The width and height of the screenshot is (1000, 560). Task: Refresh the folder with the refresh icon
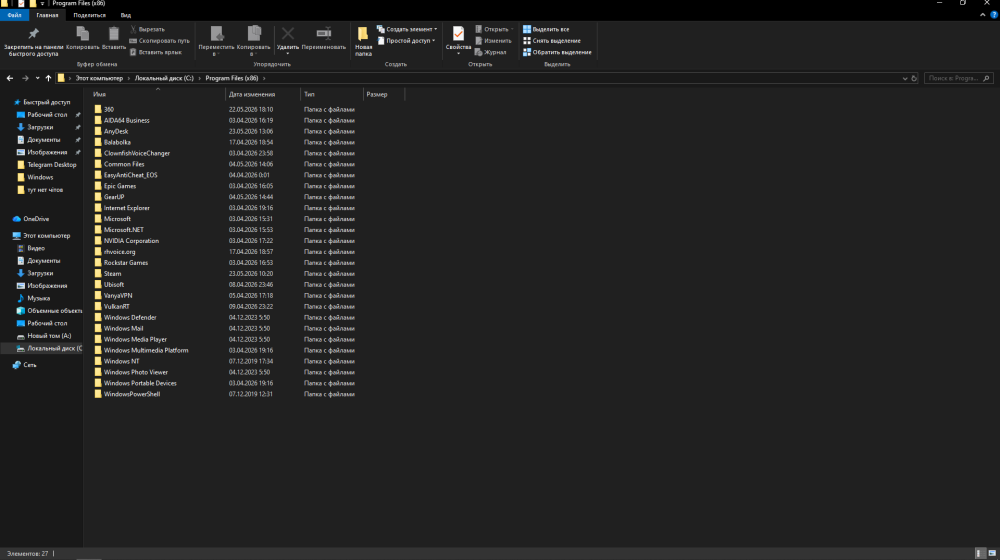(x=914, y=78)
